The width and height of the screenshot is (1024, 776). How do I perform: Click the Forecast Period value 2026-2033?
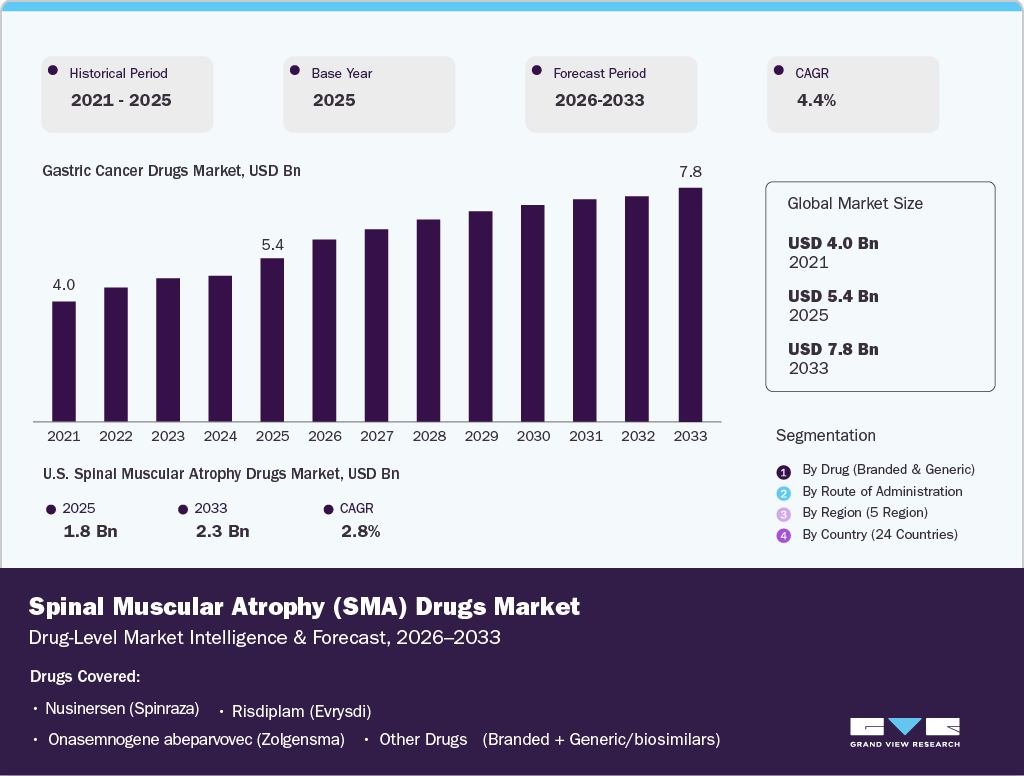[x=600, y=100]
